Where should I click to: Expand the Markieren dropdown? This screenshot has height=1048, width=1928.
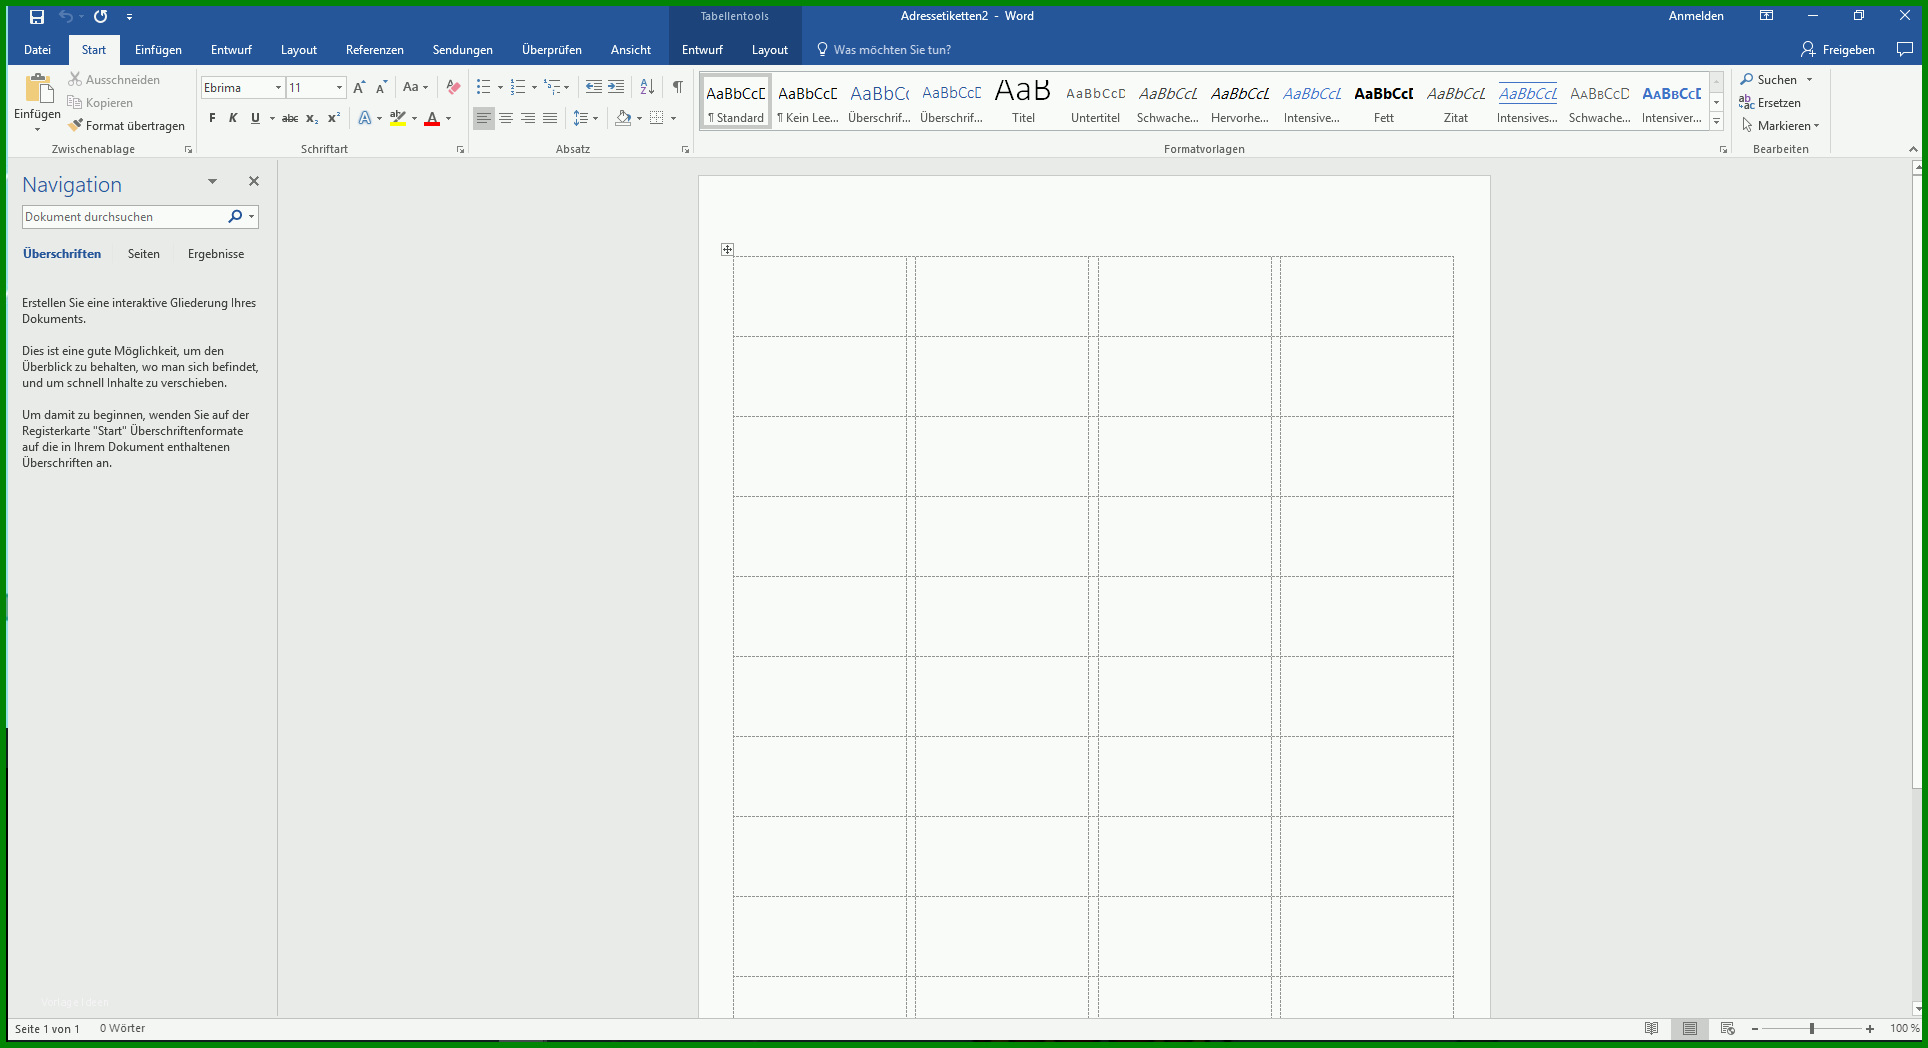pyautogui.click(x=1816, y=125)
